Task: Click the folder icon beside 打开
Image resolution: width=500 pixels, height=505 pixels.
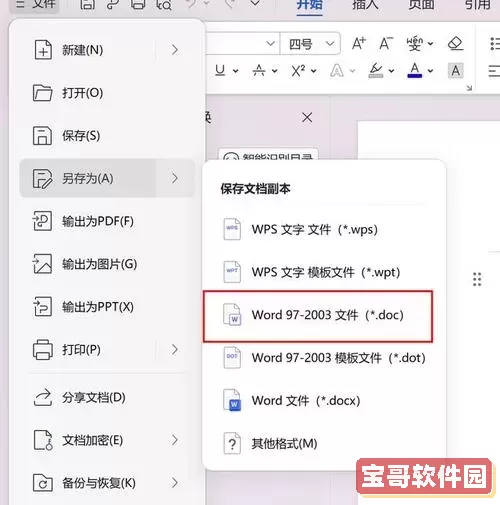Action: pyautogui.click(x=43, y=93)
